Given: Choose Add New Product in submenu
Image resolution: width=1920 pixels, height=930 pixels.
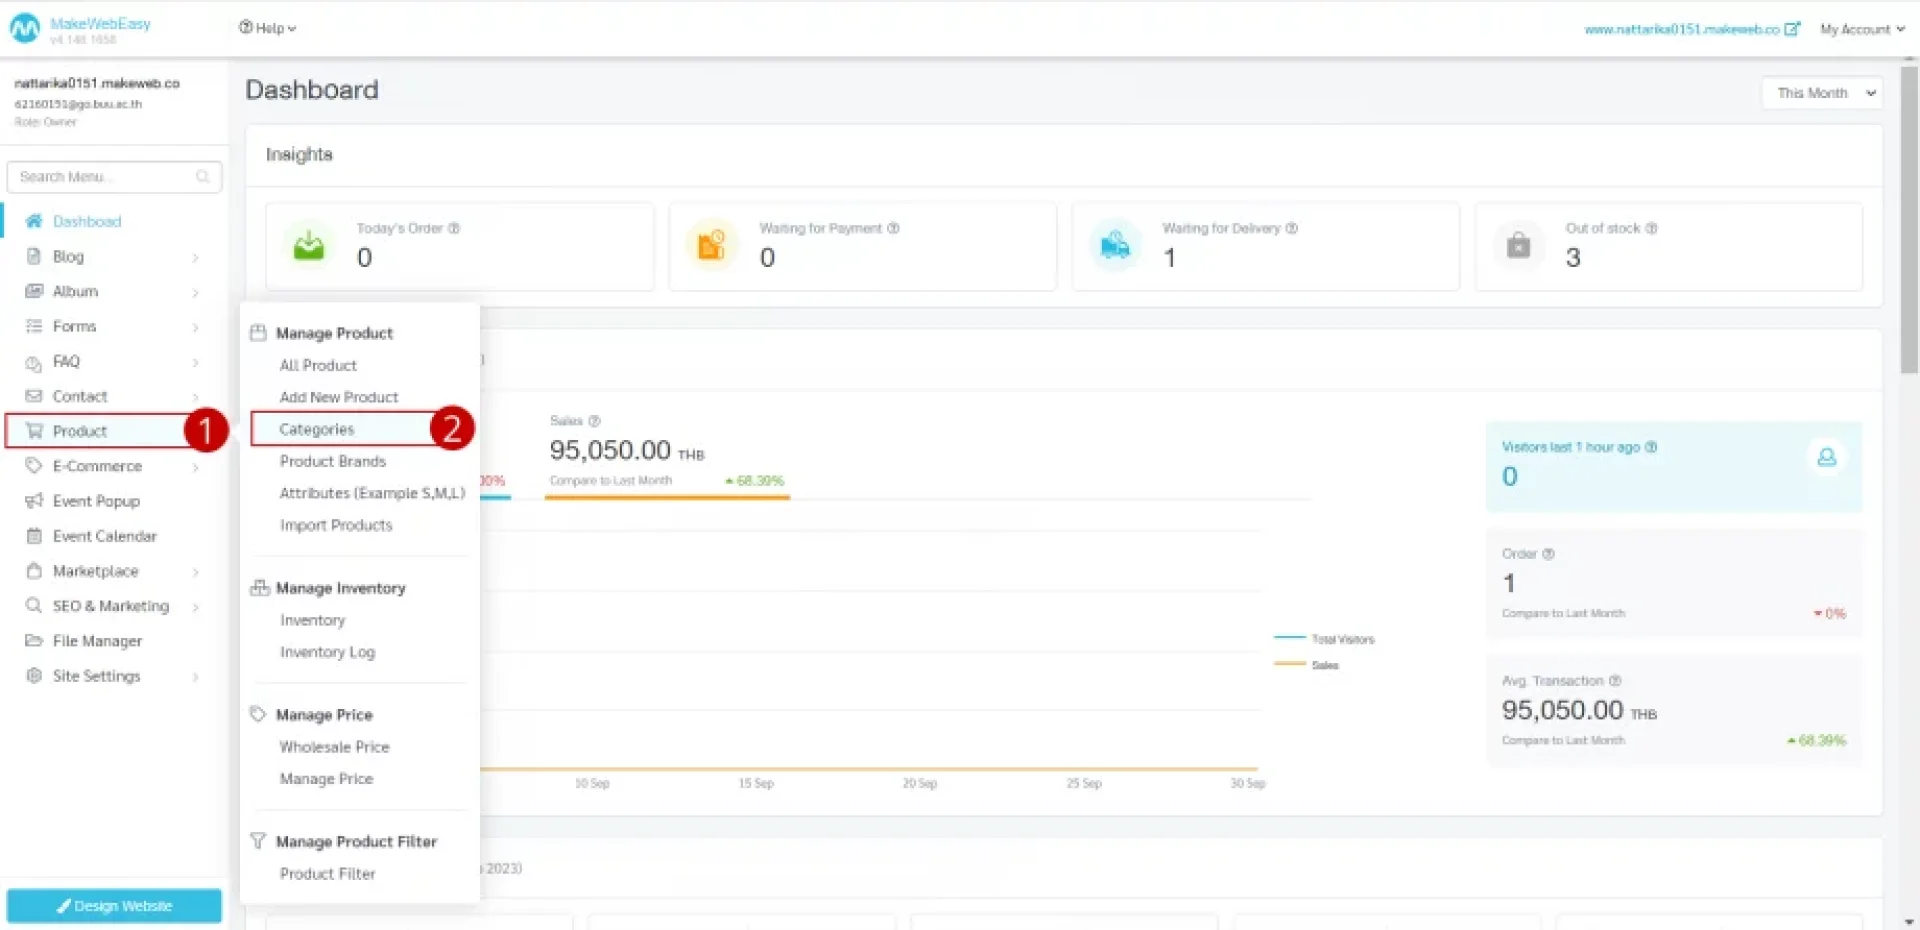Looking at the screenshot, I should pyautogui.click(x=338, y=397).
